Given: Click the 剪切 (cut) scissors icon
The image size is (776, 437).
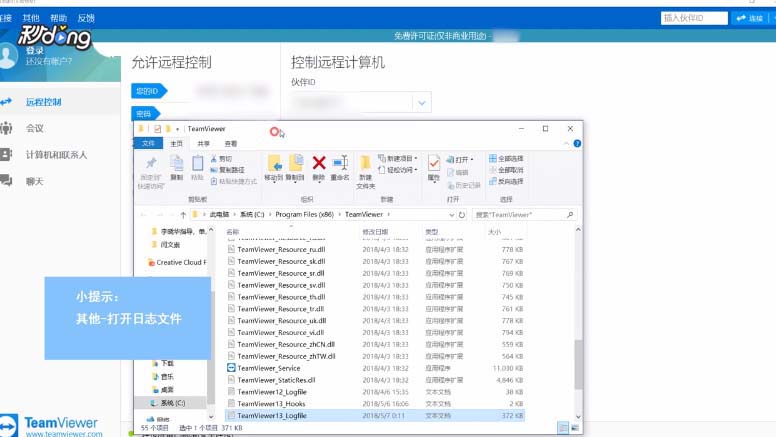Looking at the screenshot, I should (214, 159).
